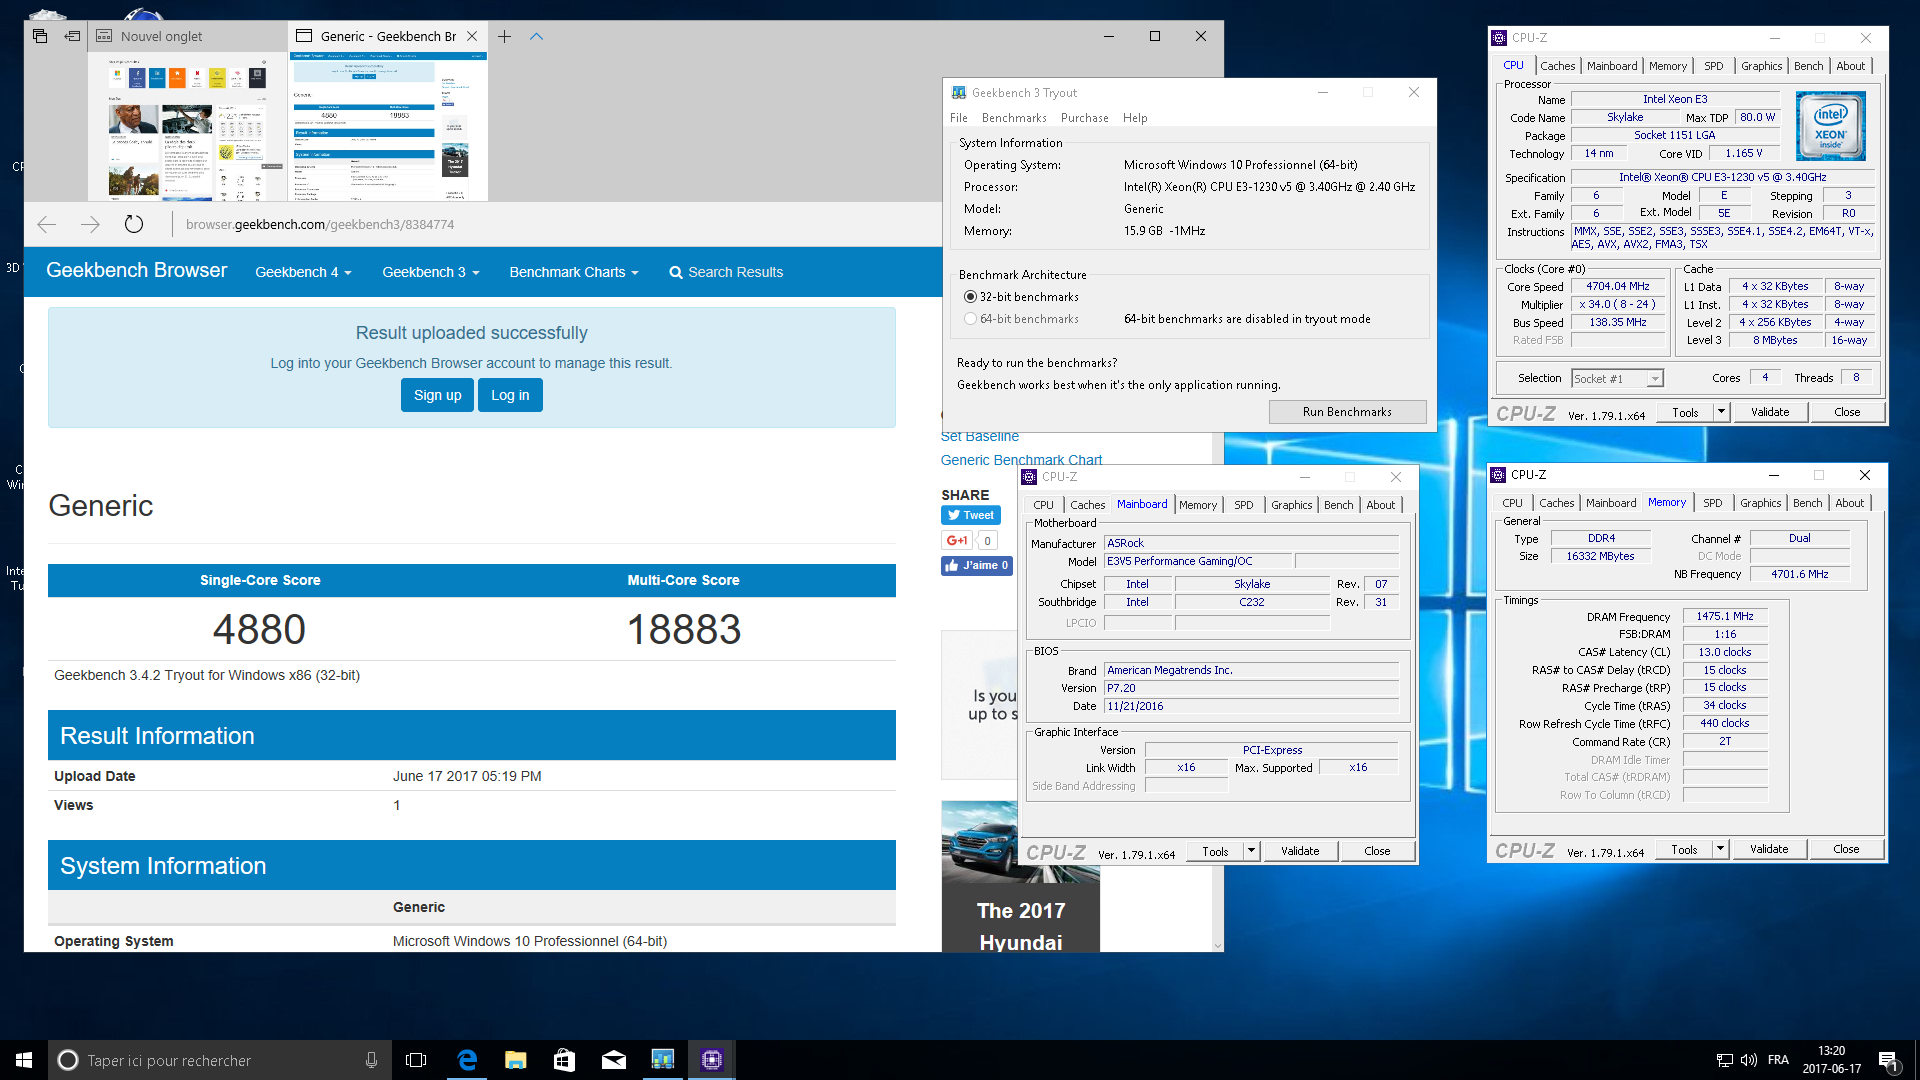Screen dimensions: 1920x1080
Task: Select the Nouvel onglet preview thumbnail
Action: point(188,127)
